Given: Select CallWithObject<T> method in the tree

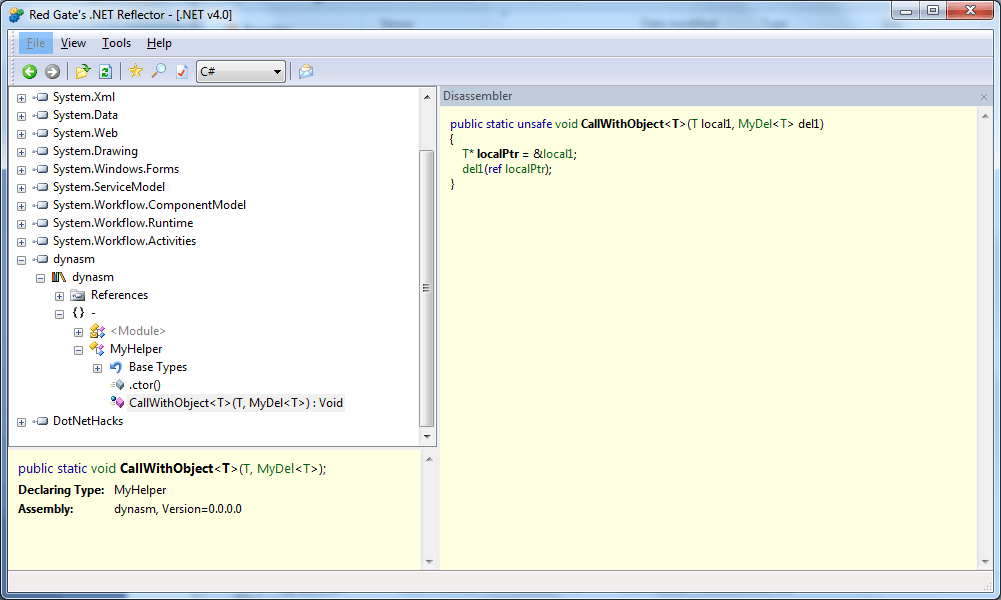Looking at the screenshot, I should pos(236,403).
